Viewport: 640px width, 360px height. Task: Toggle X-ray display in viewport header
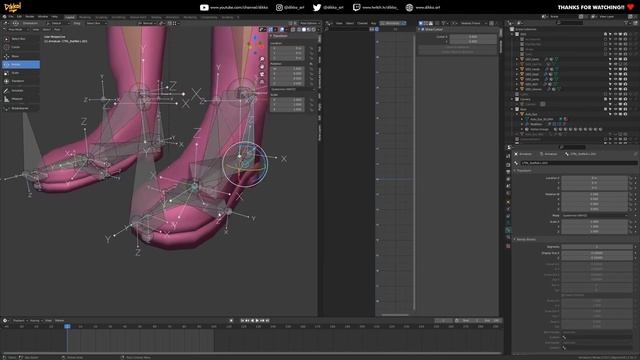[293, 29]
